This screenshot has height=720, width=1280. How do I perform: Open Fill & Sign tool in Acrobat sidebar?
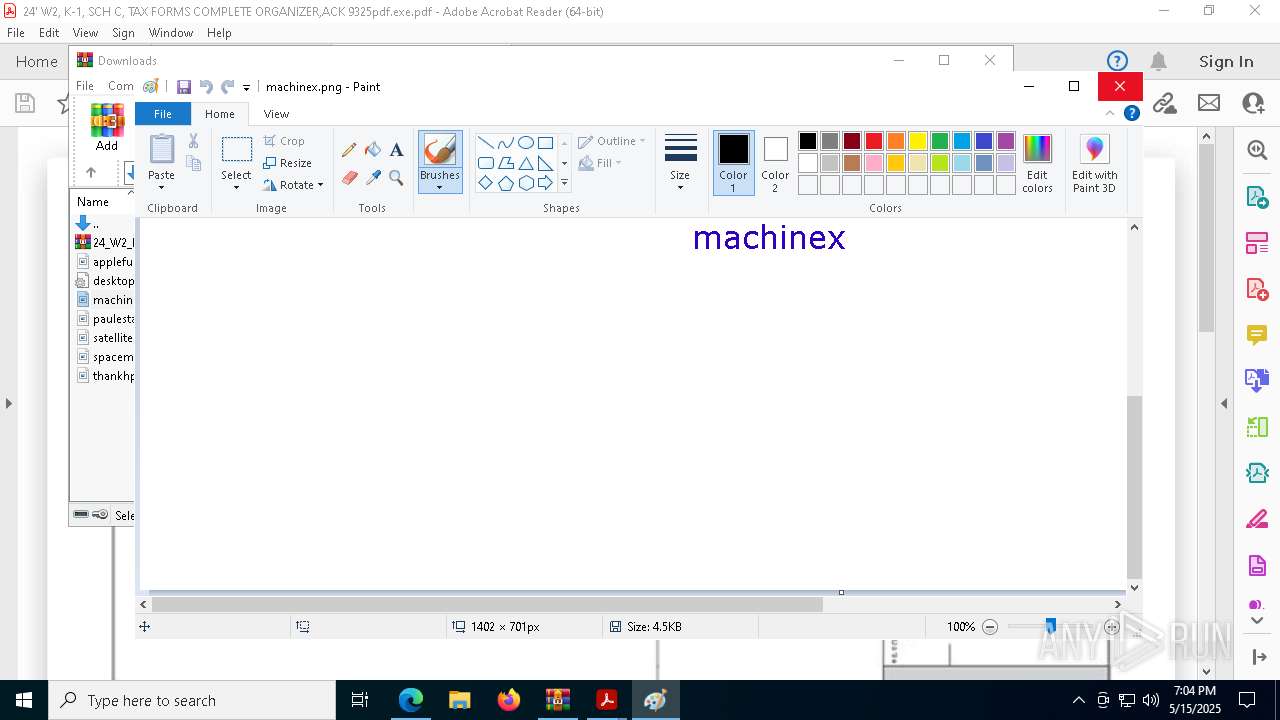tap(1257, 520)
